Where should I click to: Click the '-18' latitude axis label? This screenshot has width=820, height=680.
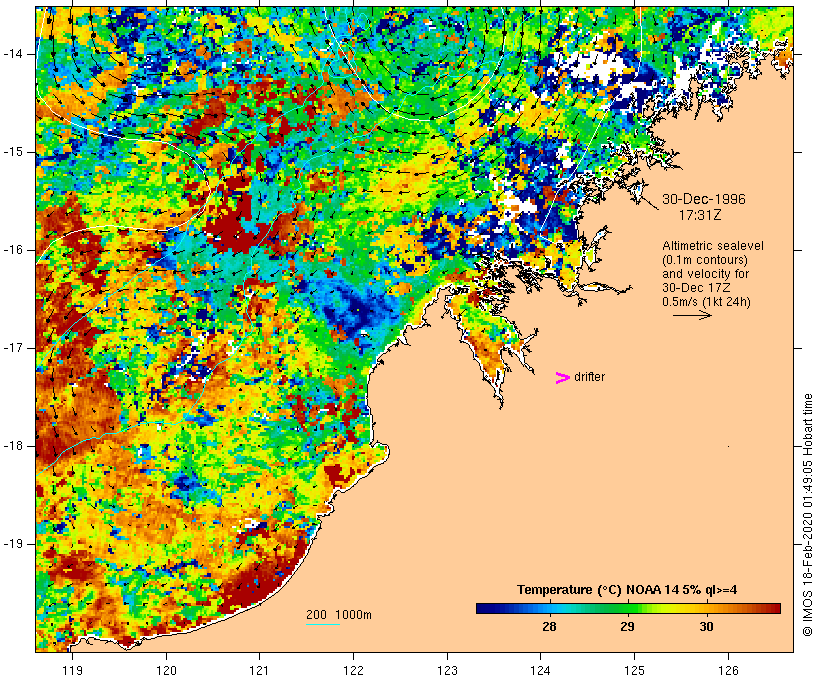coord(13,446)
